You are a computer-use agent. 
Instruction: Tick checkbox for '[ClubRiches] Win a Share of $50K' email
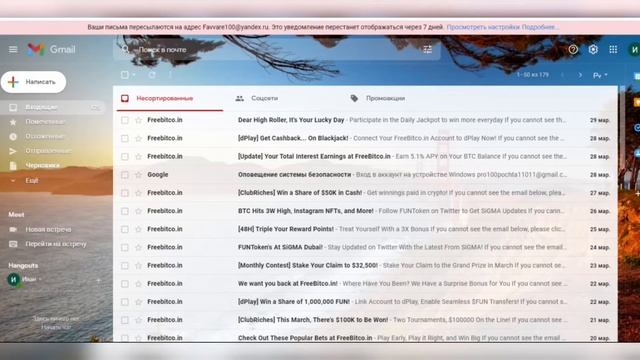125,193
